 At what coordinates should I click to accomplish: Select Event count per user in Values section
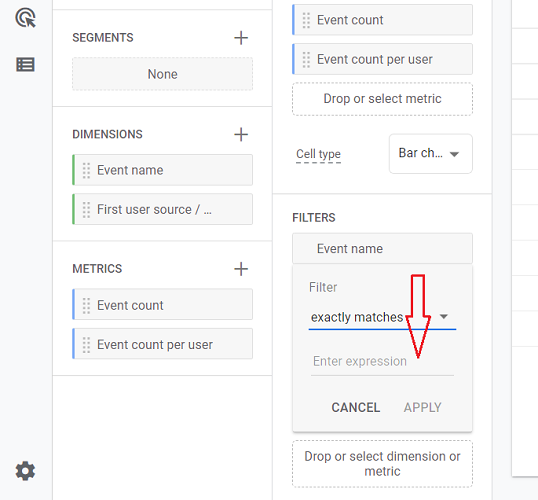point(382,59)
